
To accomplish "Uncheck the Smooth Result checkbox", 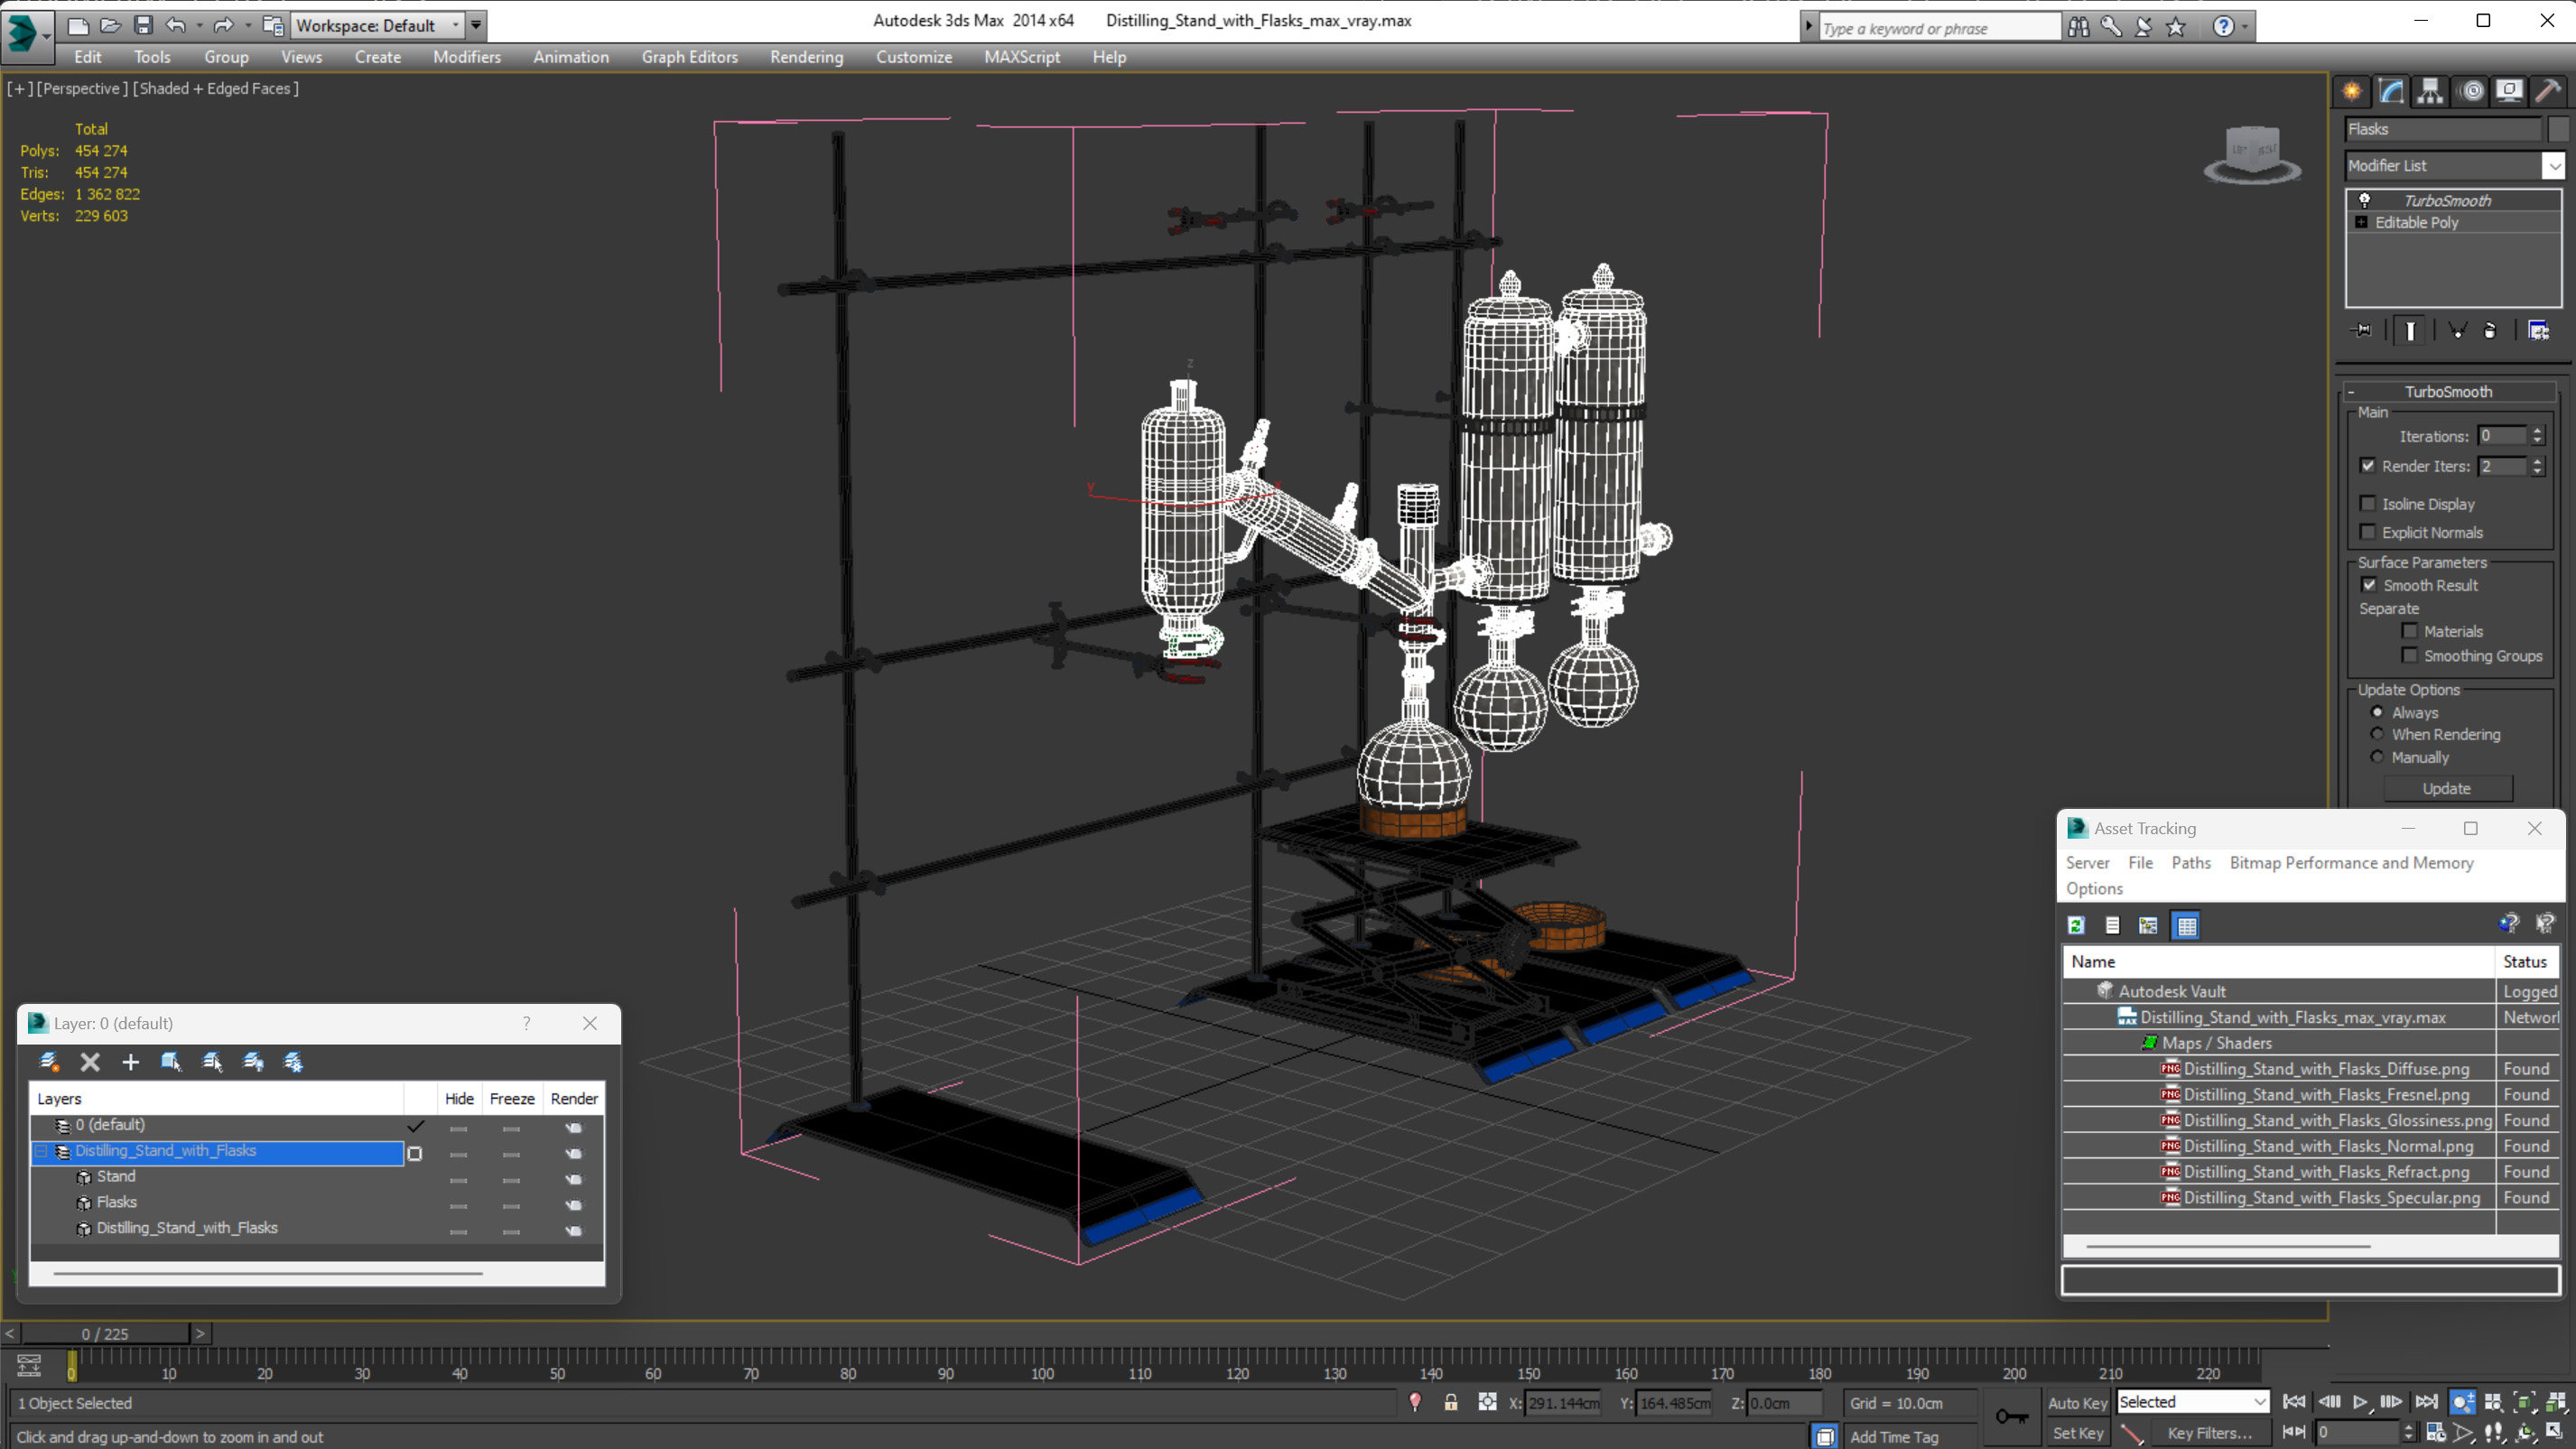I will point(2369,585).
